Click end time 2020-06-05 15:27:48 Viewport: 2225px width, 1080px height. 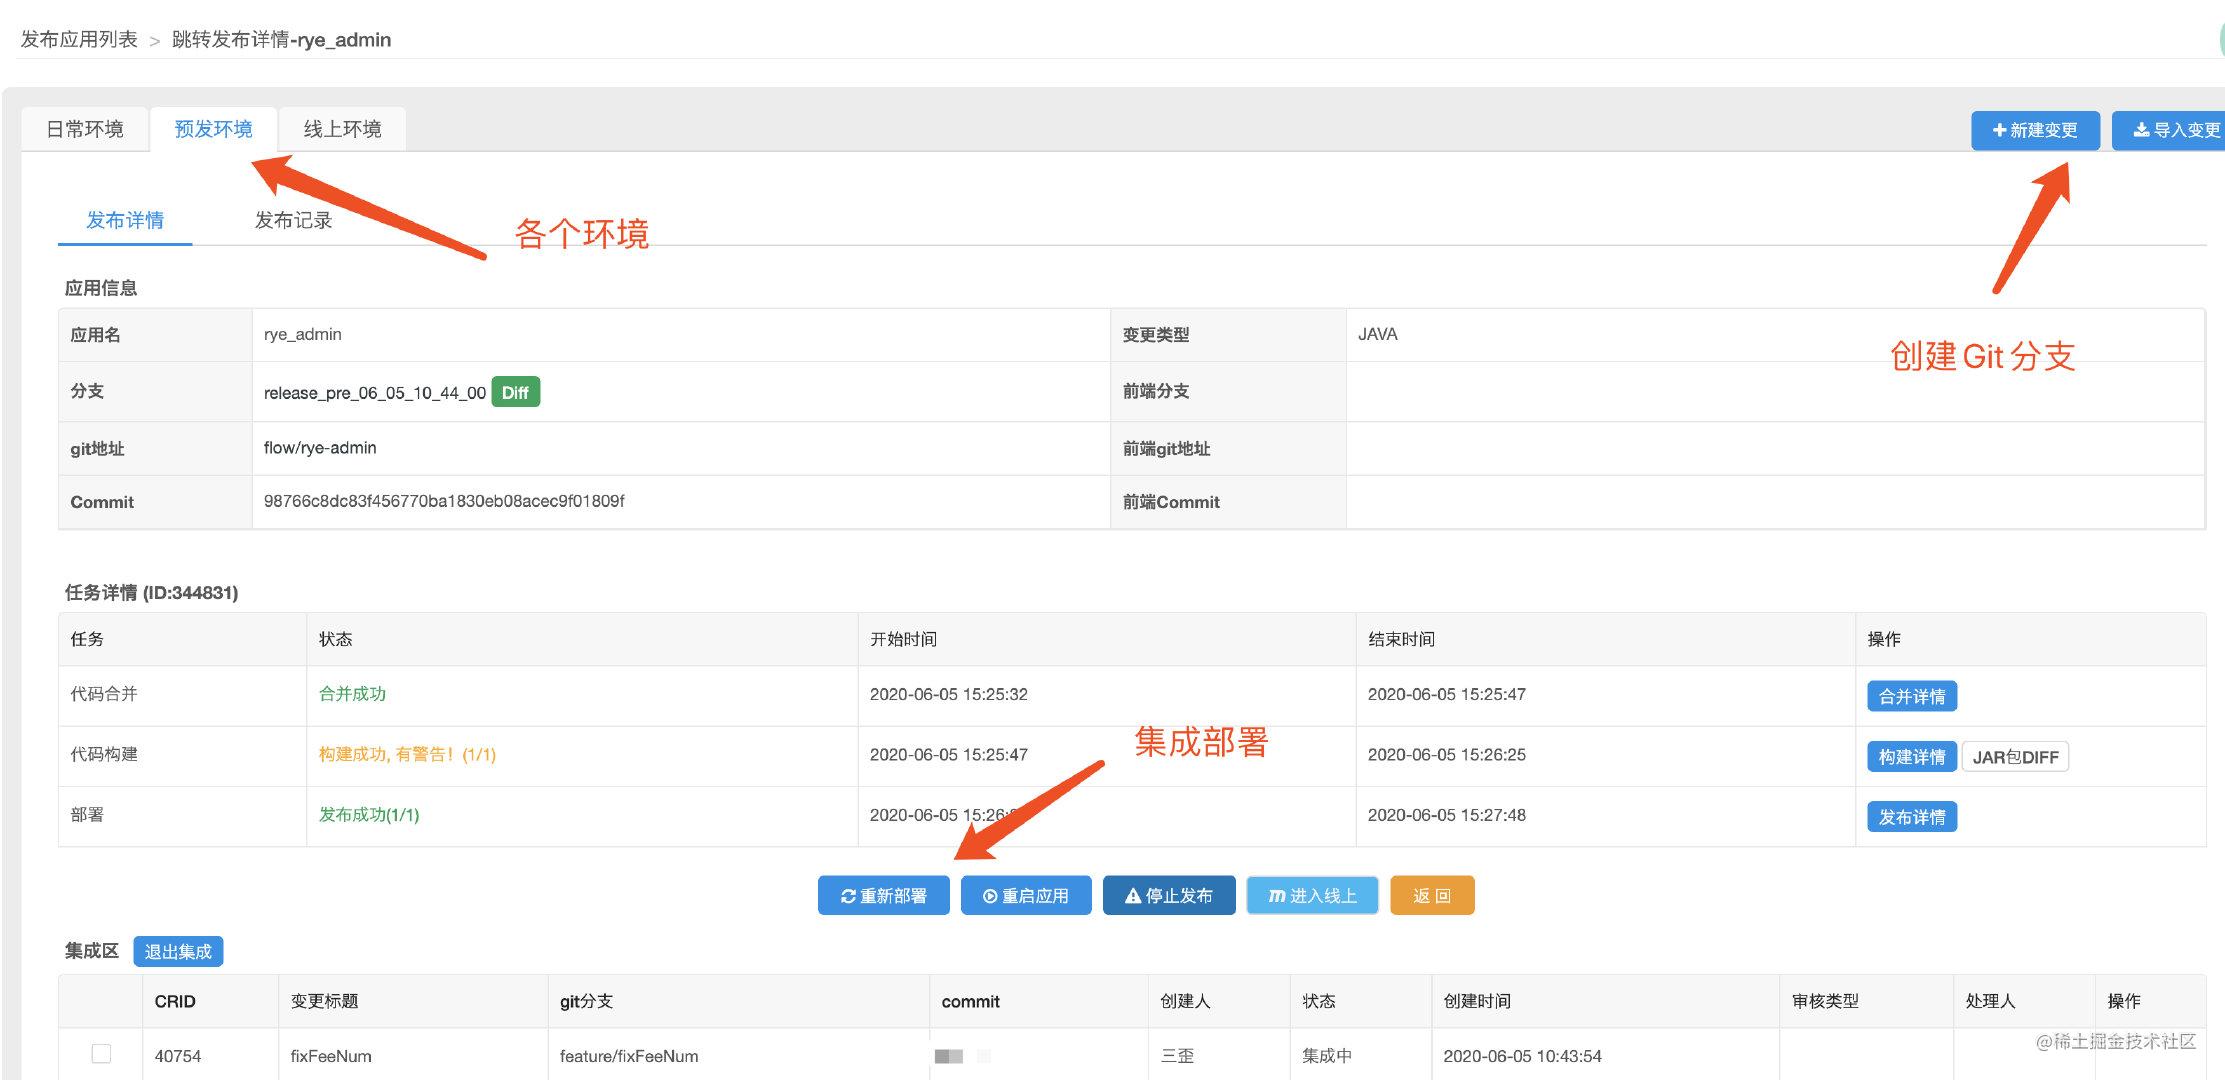pyautogui.click(x=1446, y=815)
